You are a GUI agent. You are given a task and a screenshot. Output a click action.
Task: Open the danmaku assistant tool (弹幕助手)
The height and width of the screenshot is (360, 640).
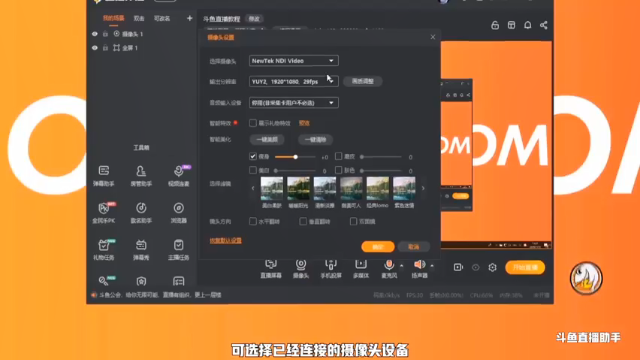point(104,176)
